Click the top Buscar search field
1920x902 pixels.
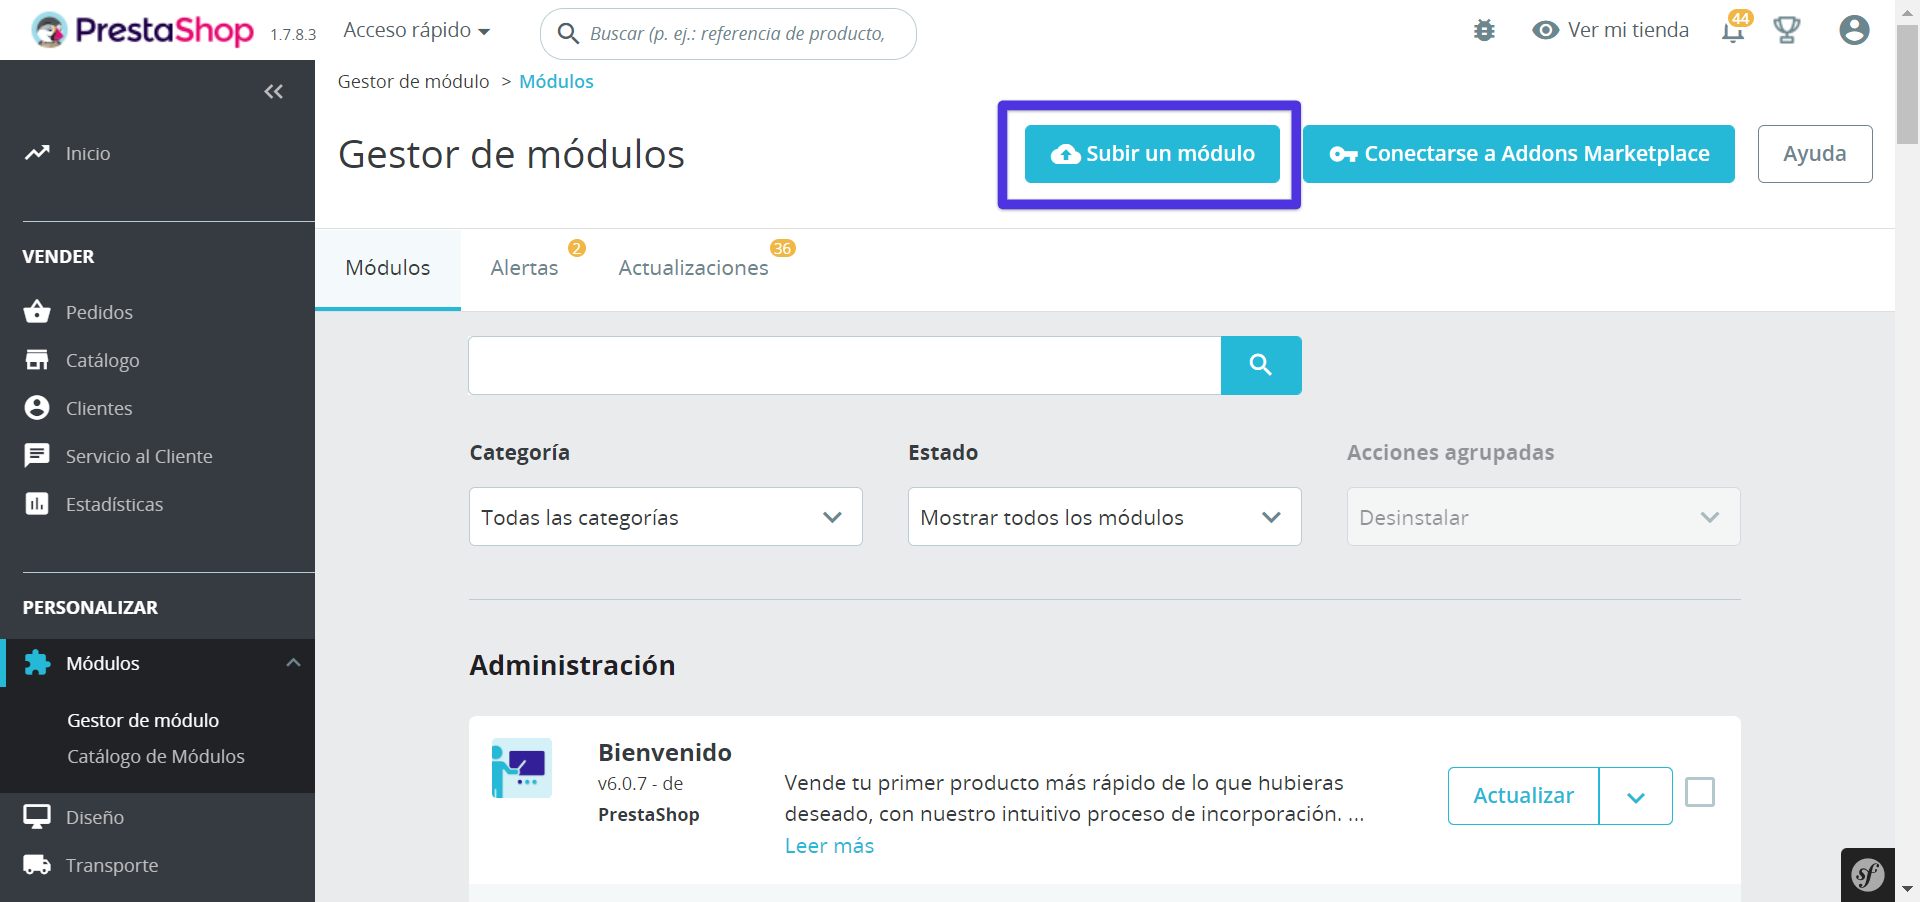[x=728, y=34]
